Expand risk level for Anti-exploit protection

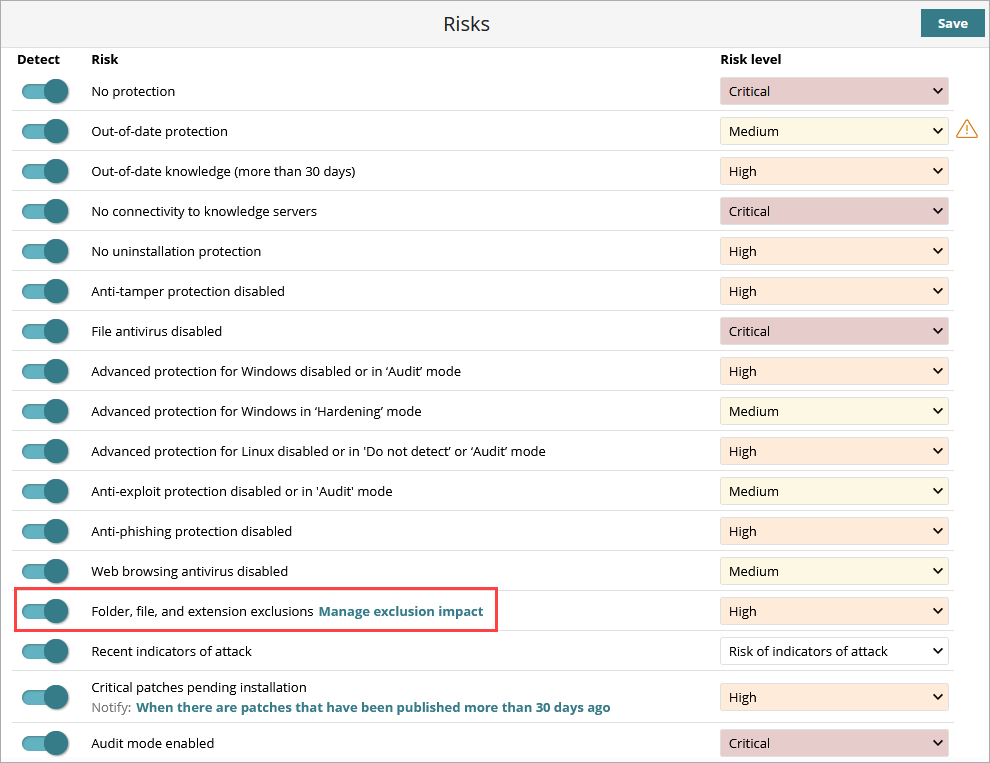834,491
